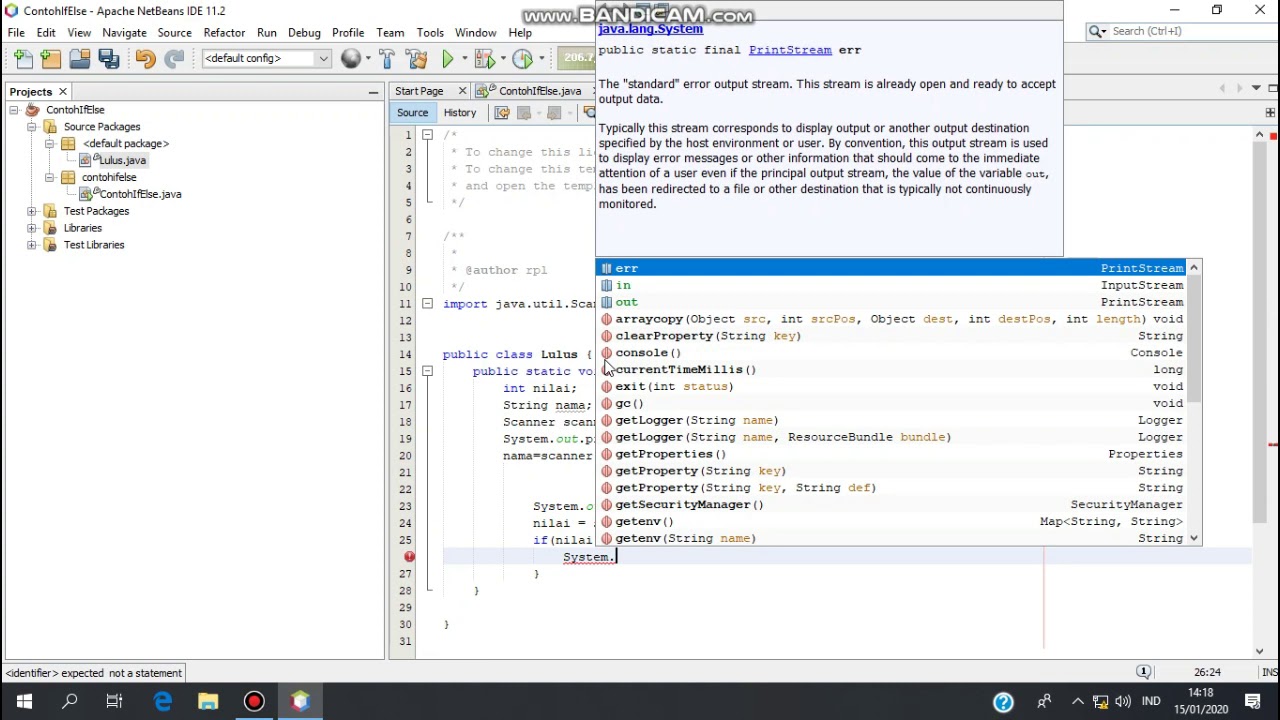Screen dimensions: 1280x720
Task: Switch editor to History view
Action: (460, 113)
